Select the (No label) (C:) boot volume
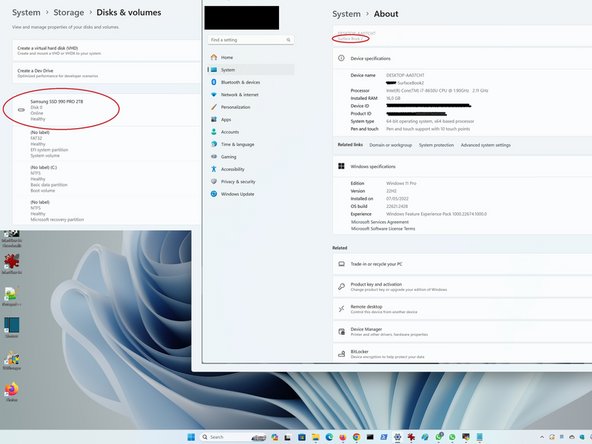Image resolution: width=592 pixels, height=444 pixels. click(x=106, y=179)
